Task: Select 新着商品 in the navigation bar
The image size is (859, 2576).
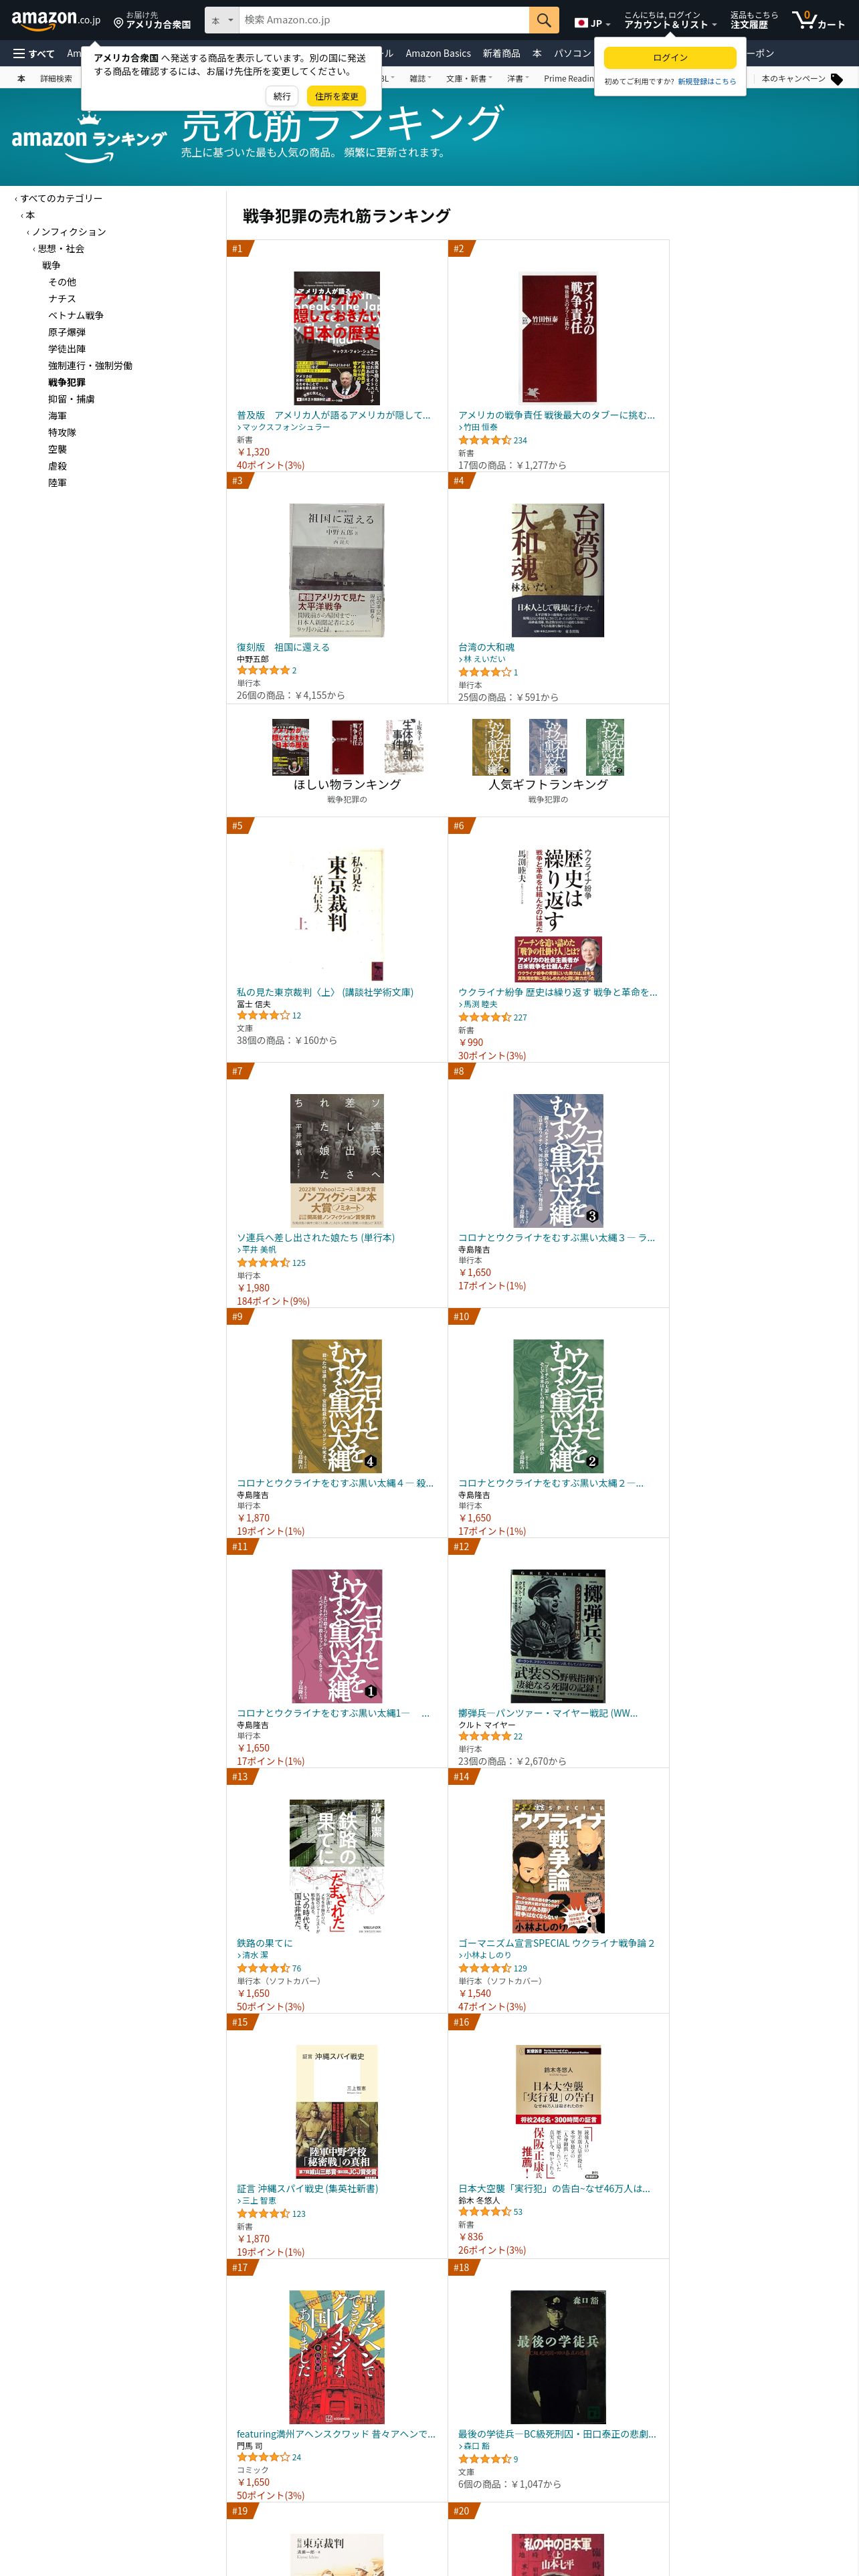Action: 501,54
